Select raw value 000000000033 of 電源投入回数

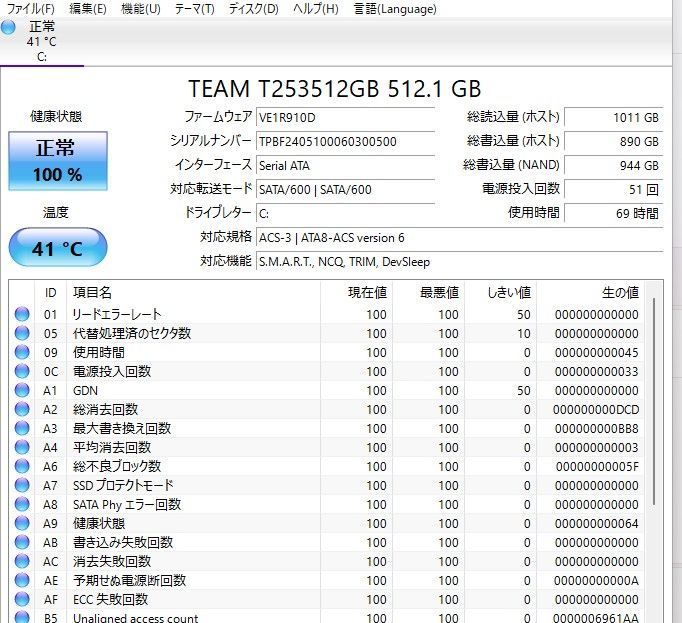(x=596, y=372)
